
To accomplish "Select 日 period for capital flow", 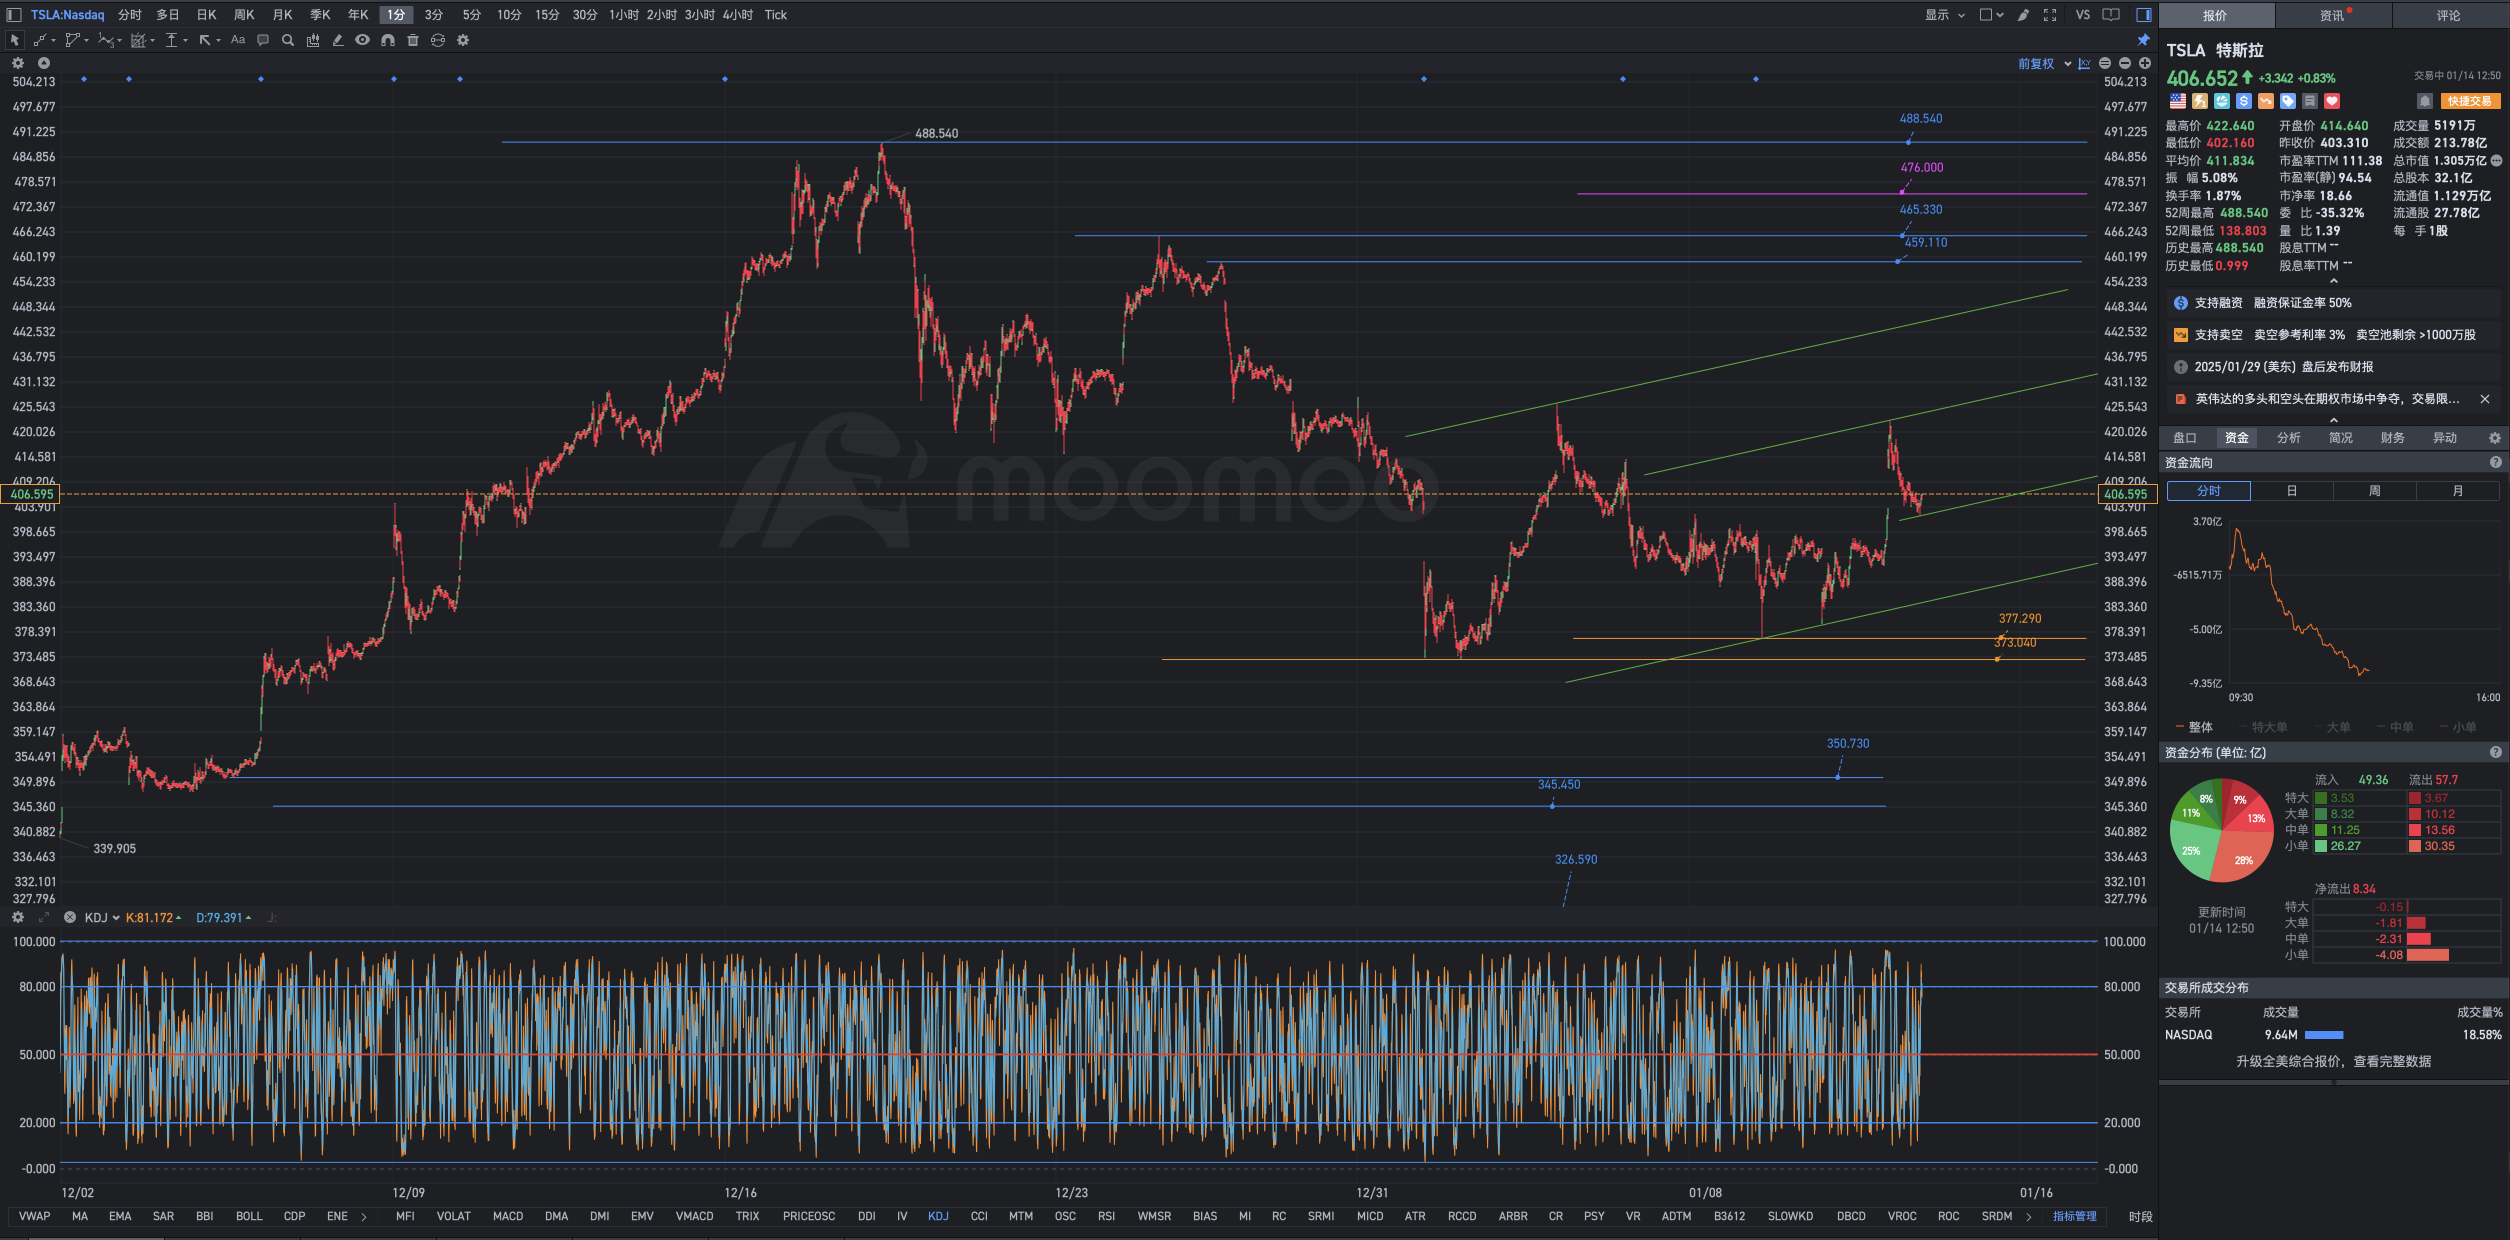I will point(2291,491).
